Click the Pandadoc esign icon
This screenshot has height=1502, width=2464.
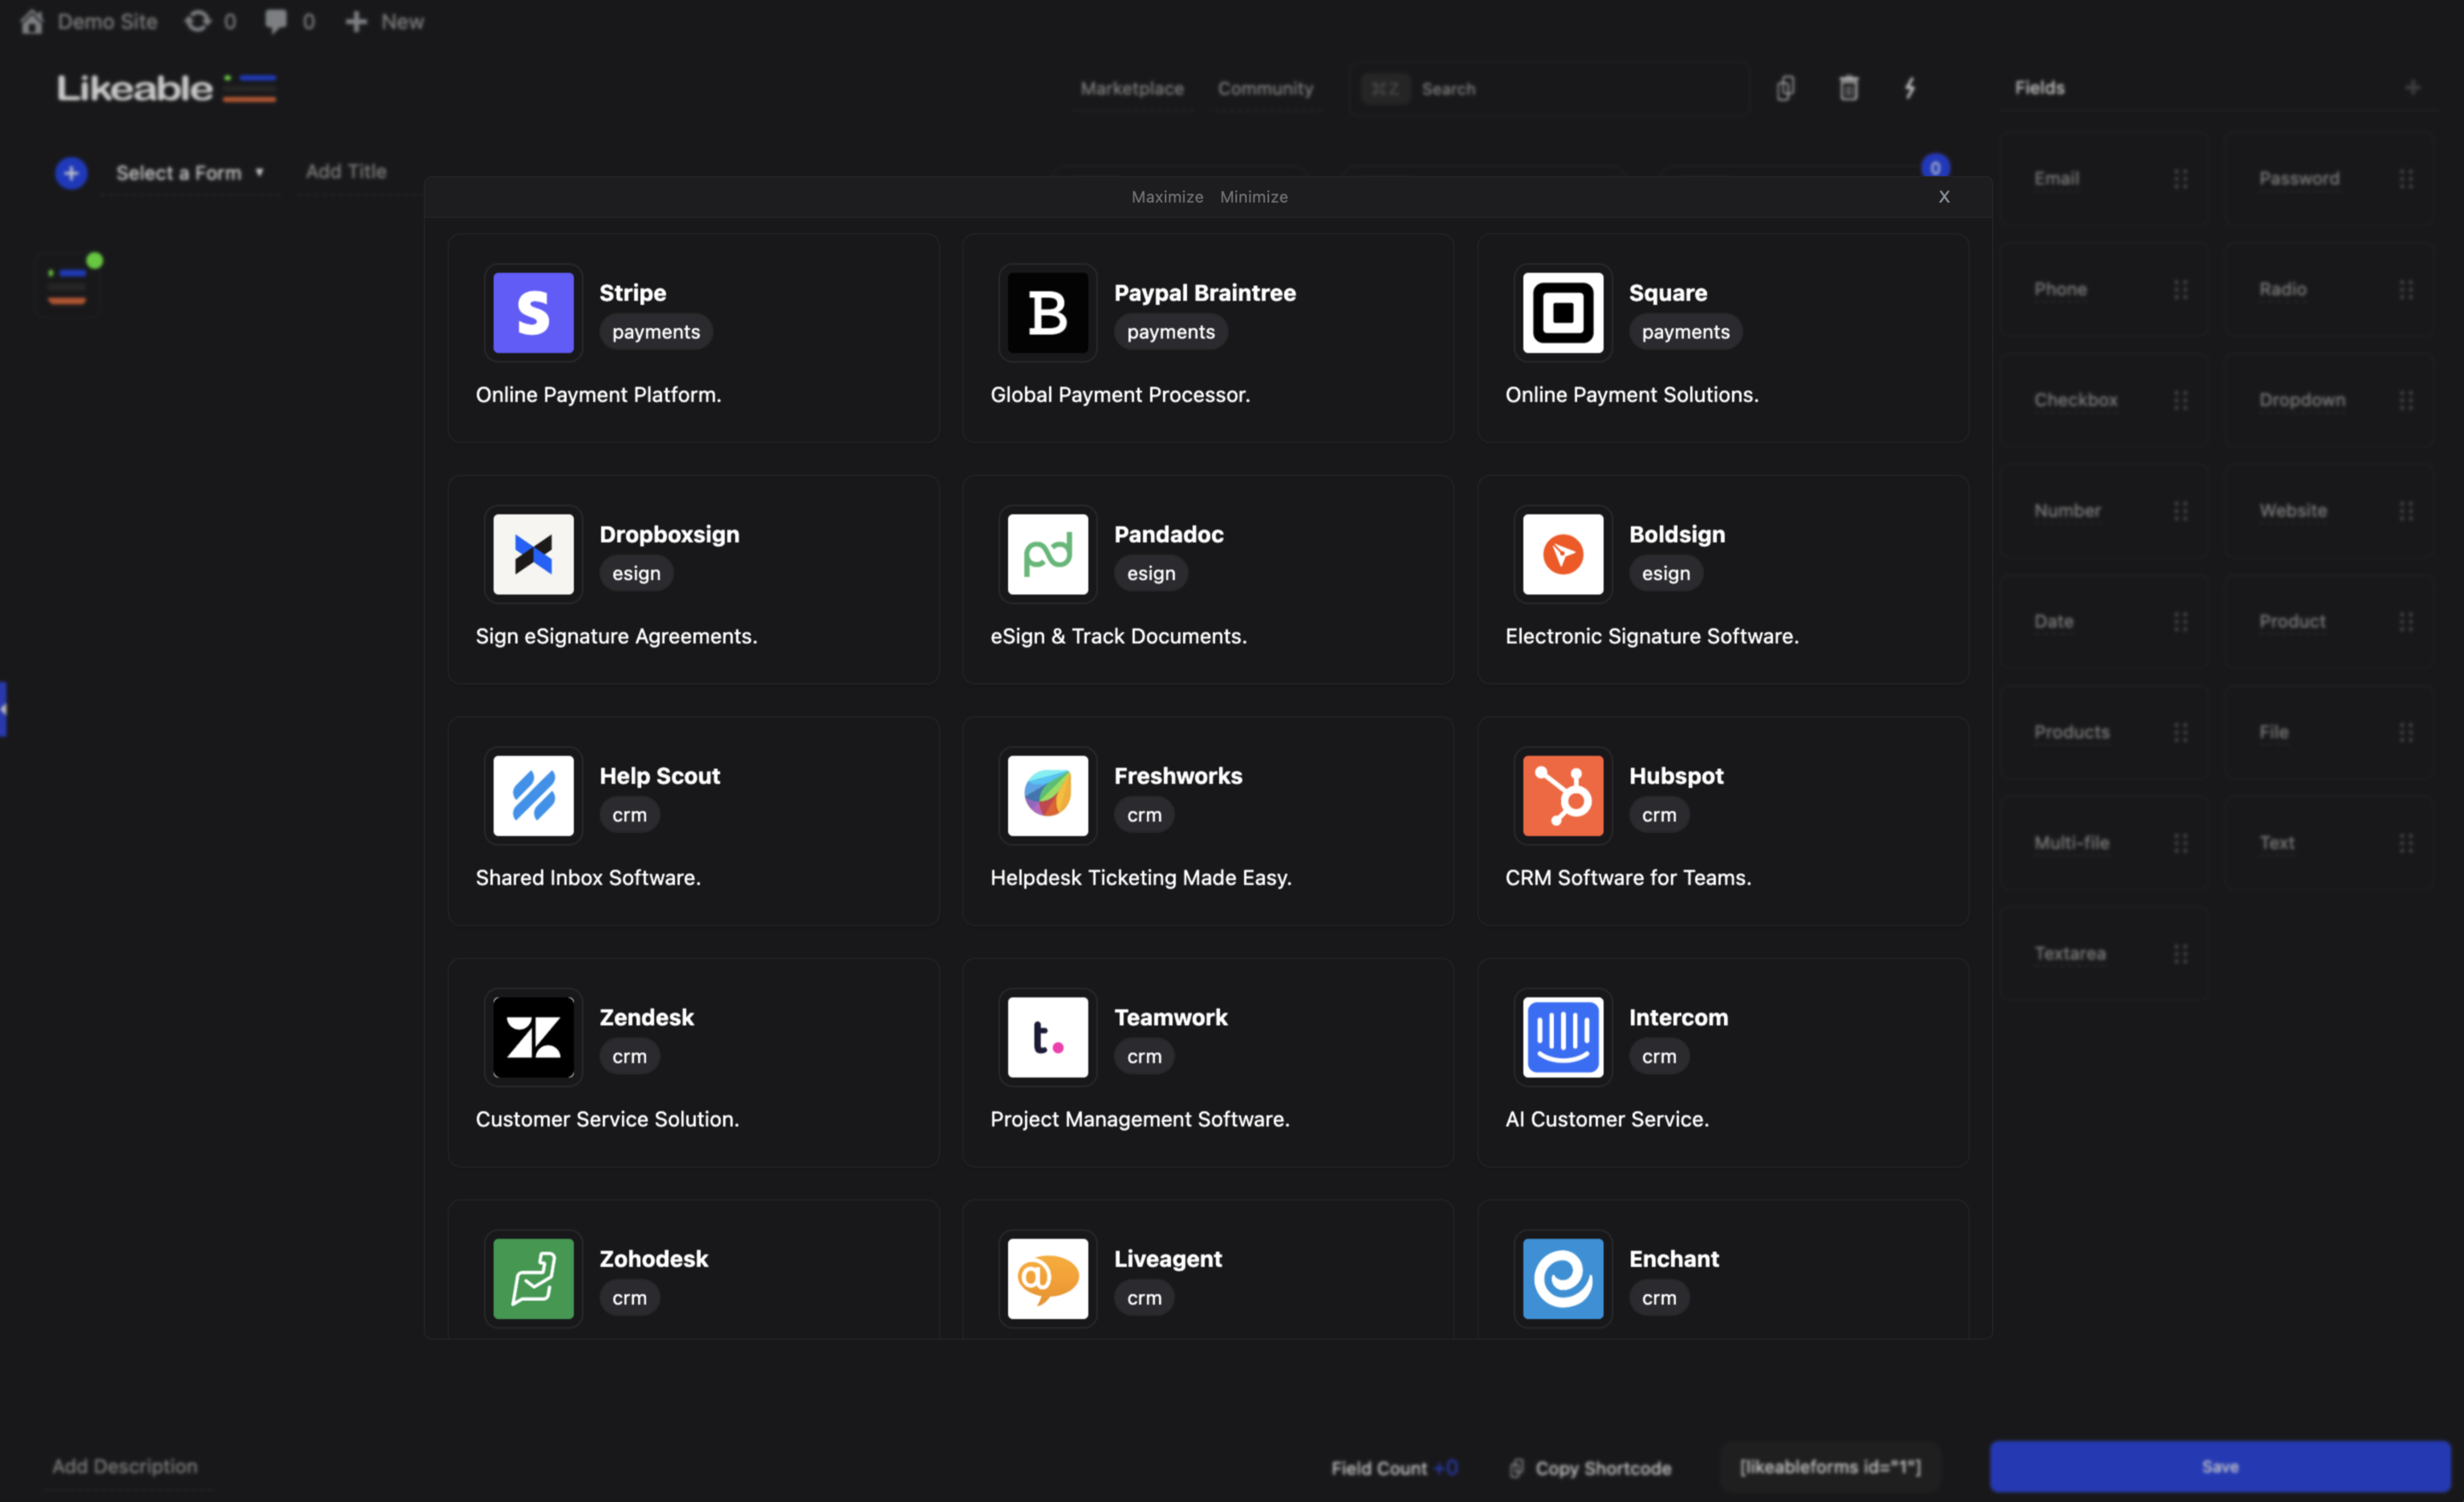click(x=1047, y=554)
